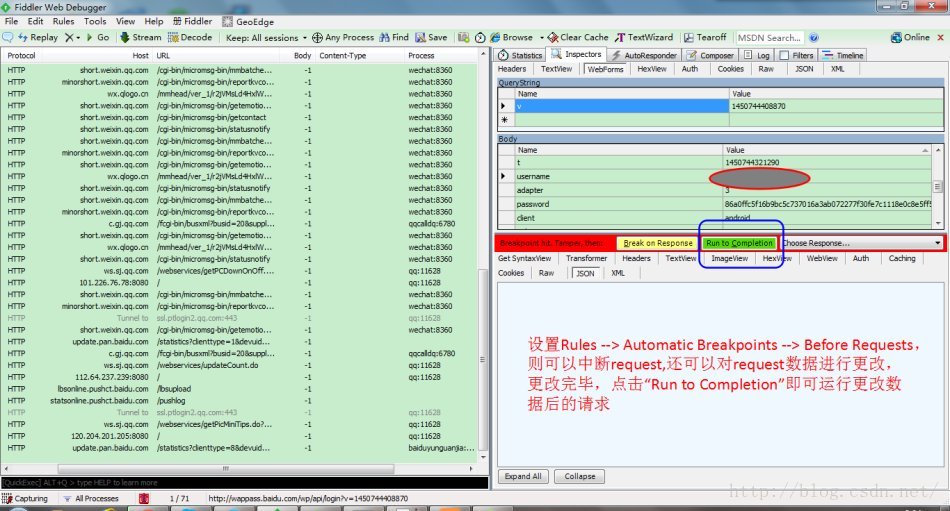Viewport: 950px width, 511px height.
Task: Open the Rules menu
Action: (63, 21)
